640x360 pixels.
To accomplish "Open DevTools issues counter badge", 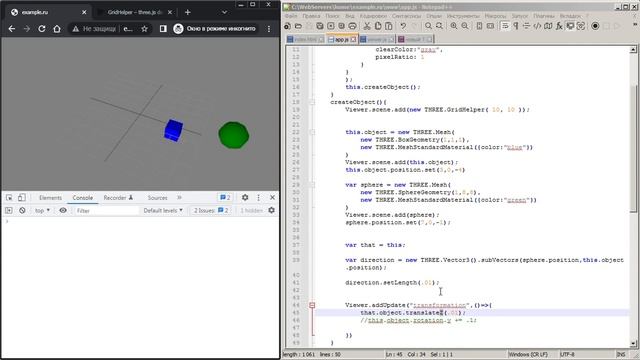I will 225,198.
